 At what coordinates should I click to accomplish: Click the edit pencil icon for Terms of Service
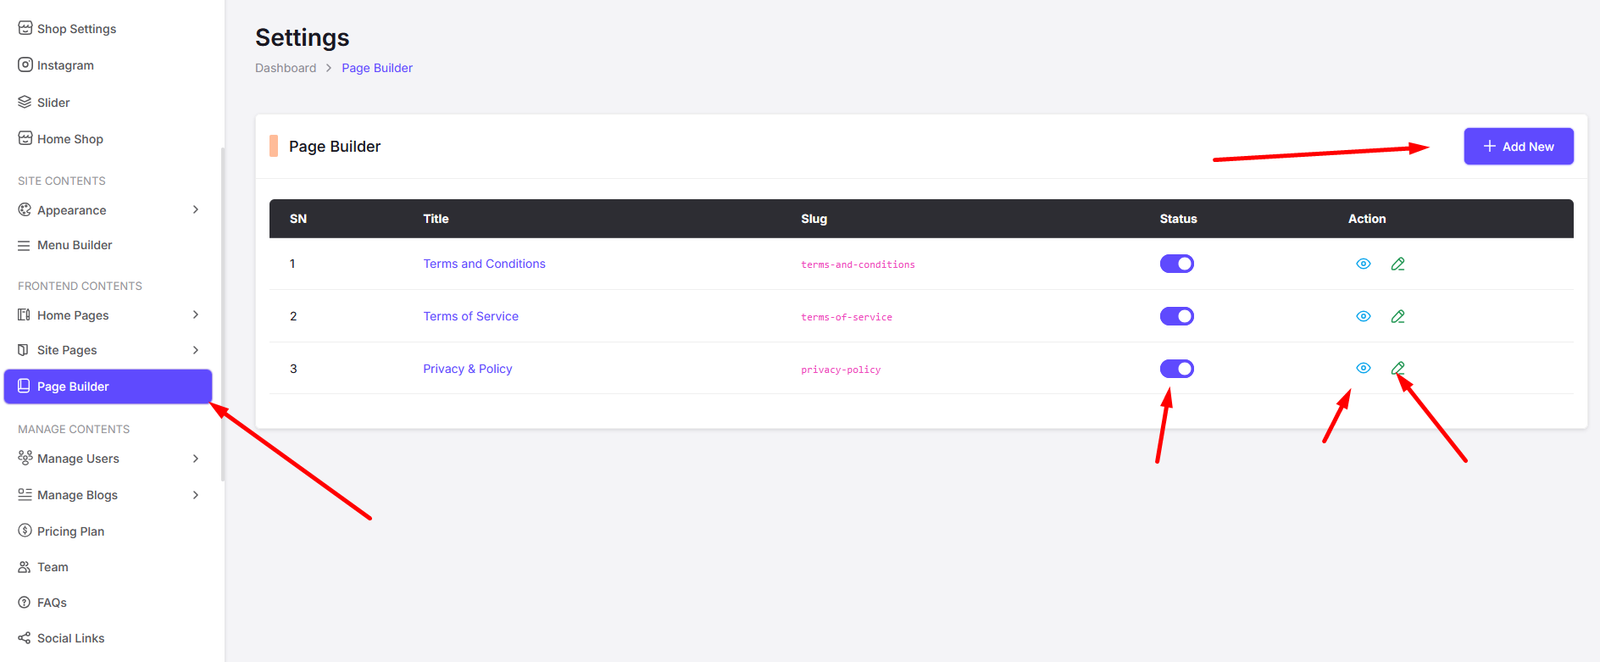[x=1398, y=316]
